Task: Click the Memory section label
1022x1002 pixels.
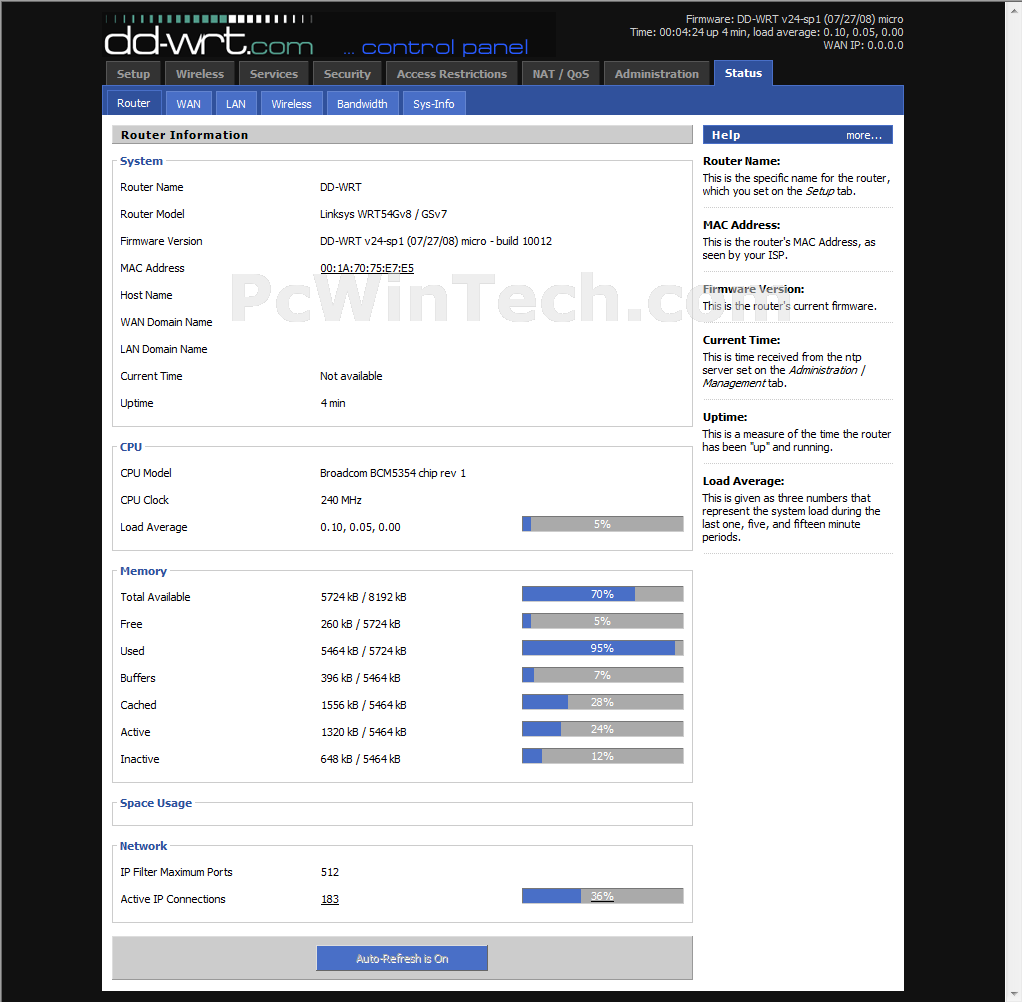Action: click(x=143, y=571)
